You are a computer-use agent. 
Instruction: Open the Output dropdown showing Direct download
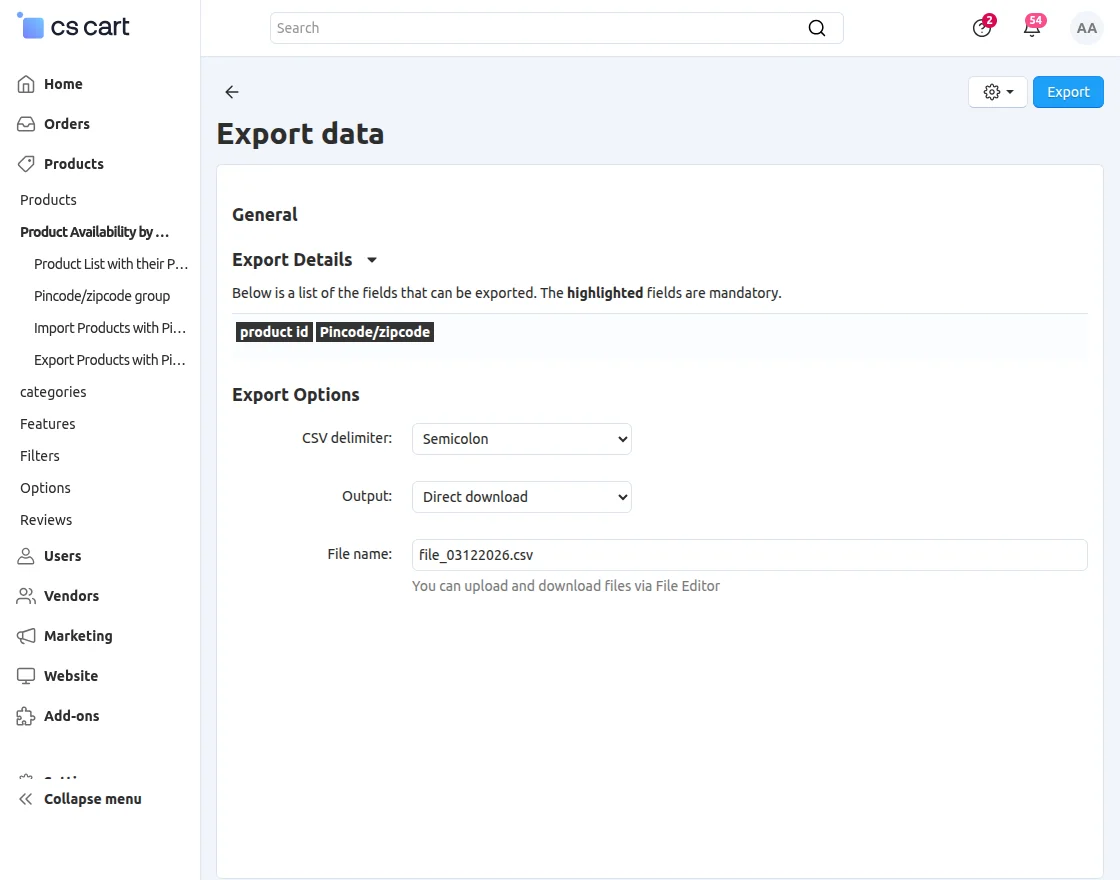(x=521, y=497)
